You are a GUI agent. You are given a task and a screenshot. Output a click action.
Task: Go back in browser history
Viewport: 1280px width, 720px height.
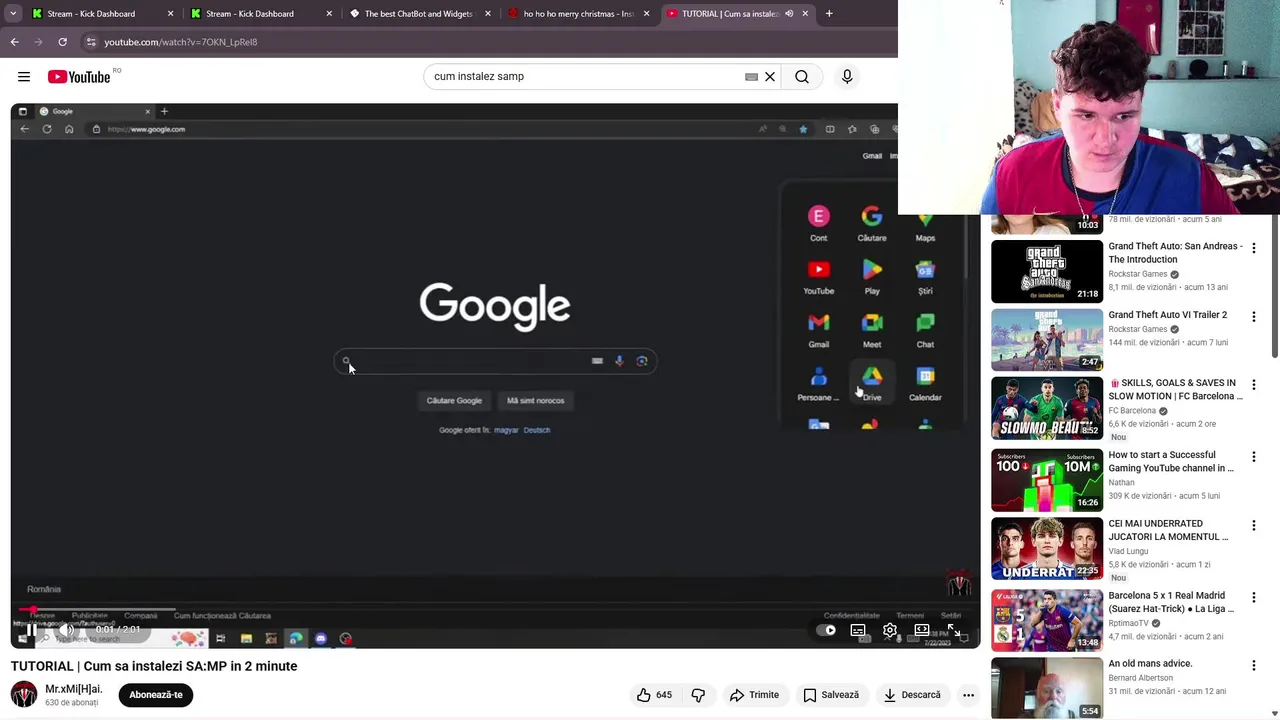pos(15,42)
